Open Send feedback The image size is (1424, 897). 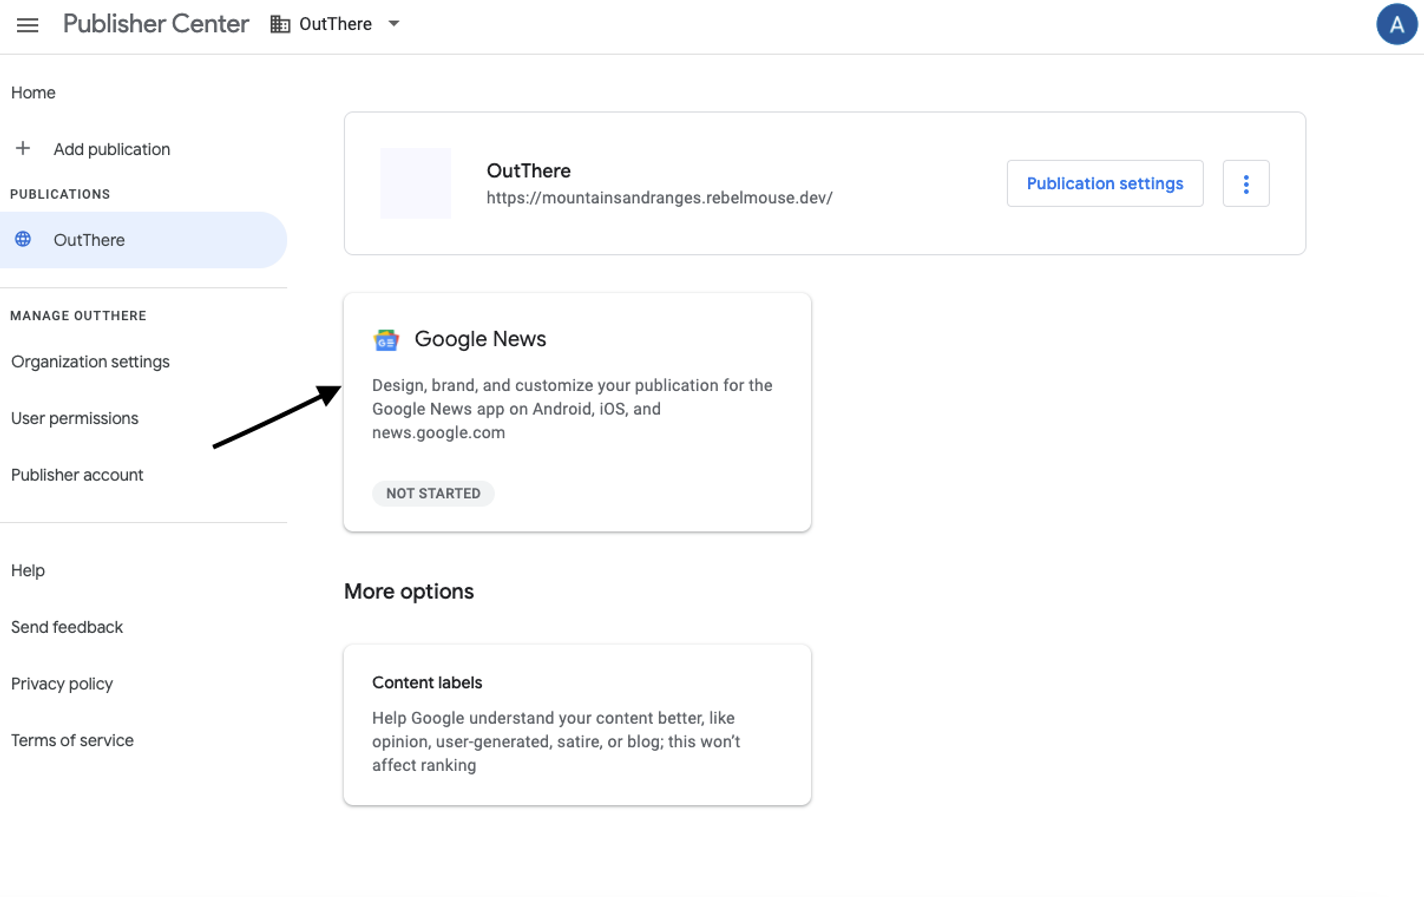coord(66,627)
